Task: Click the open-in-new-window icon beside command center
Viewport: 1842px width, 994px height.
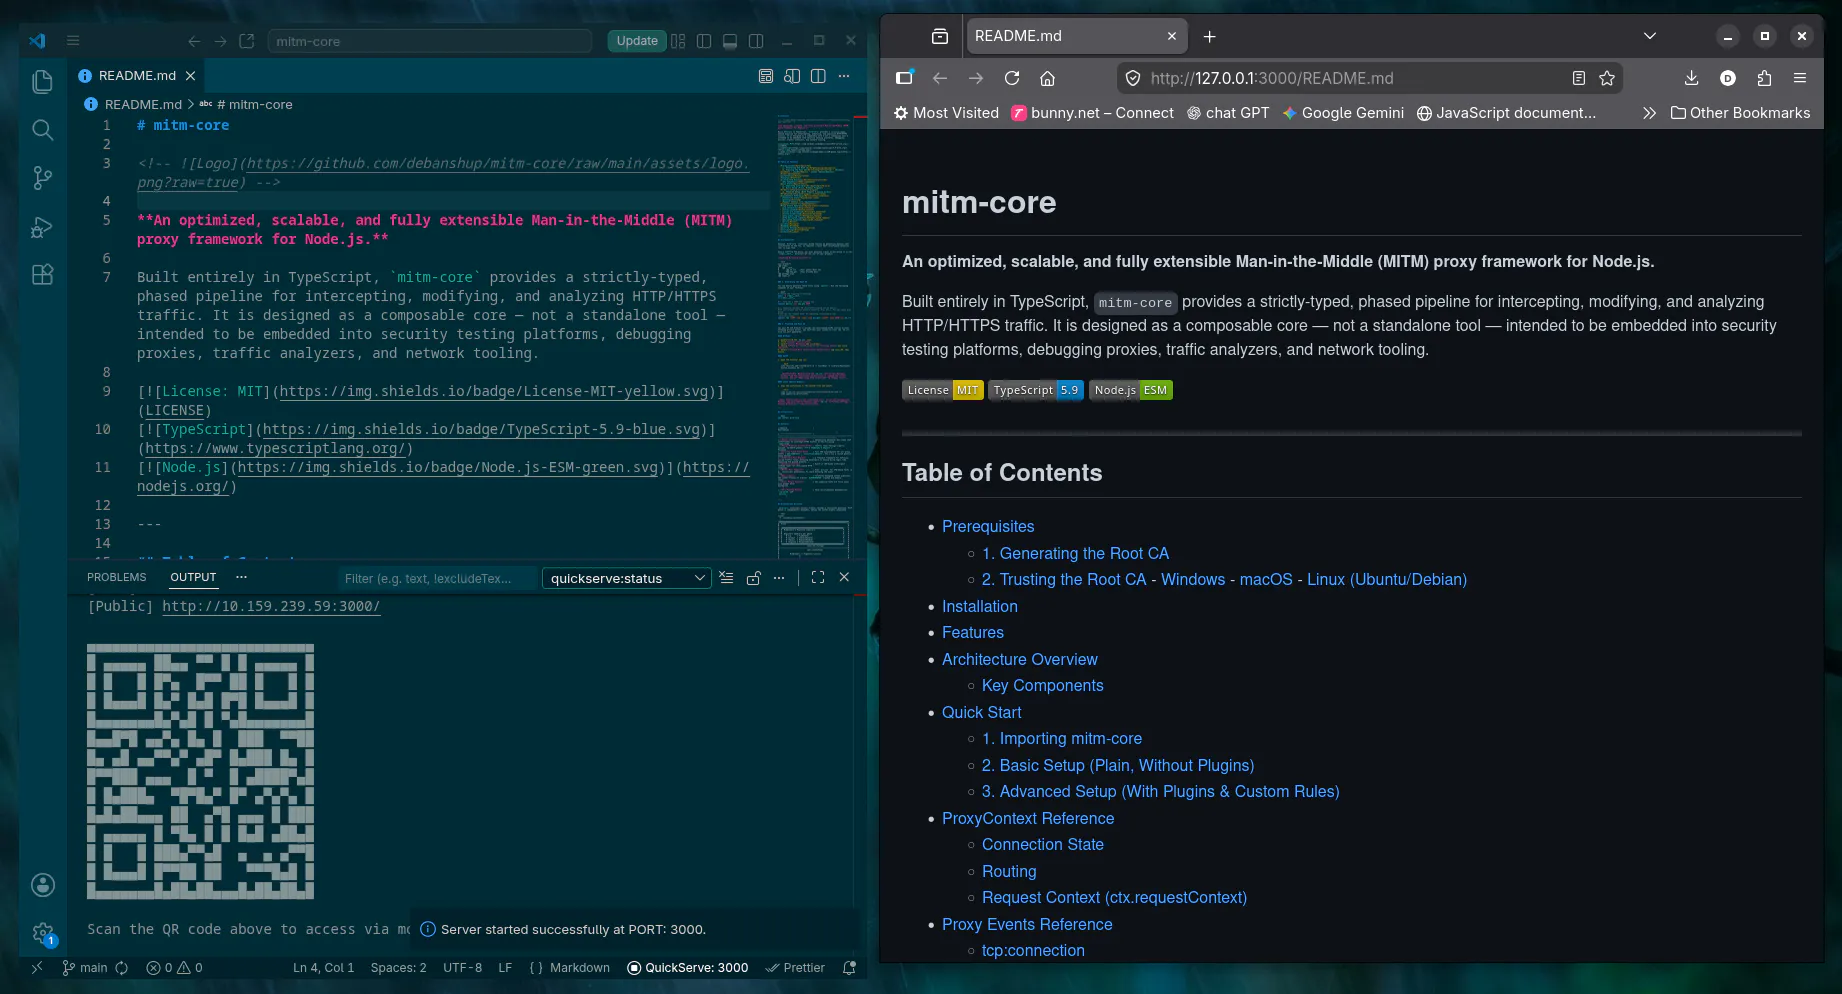Action: (x=247, y=41)
